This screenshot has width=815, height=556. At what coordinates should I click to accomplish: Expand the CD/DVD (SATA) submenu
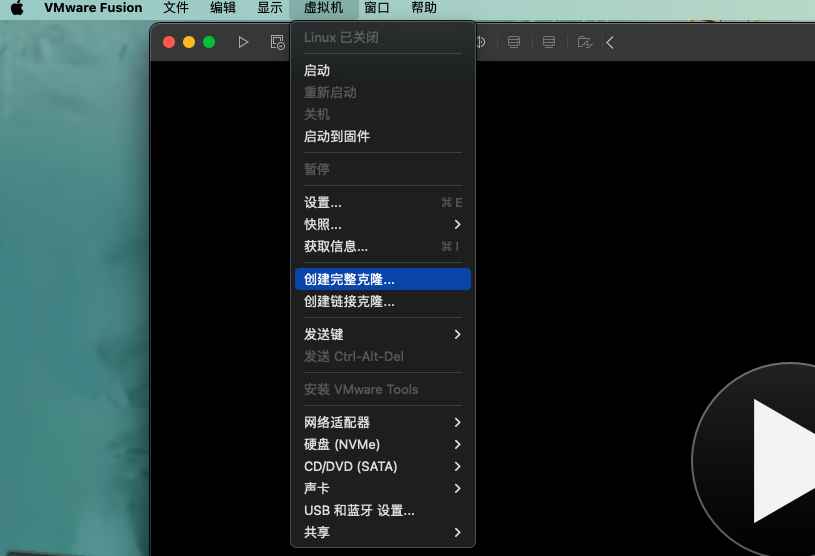[383, 466]
